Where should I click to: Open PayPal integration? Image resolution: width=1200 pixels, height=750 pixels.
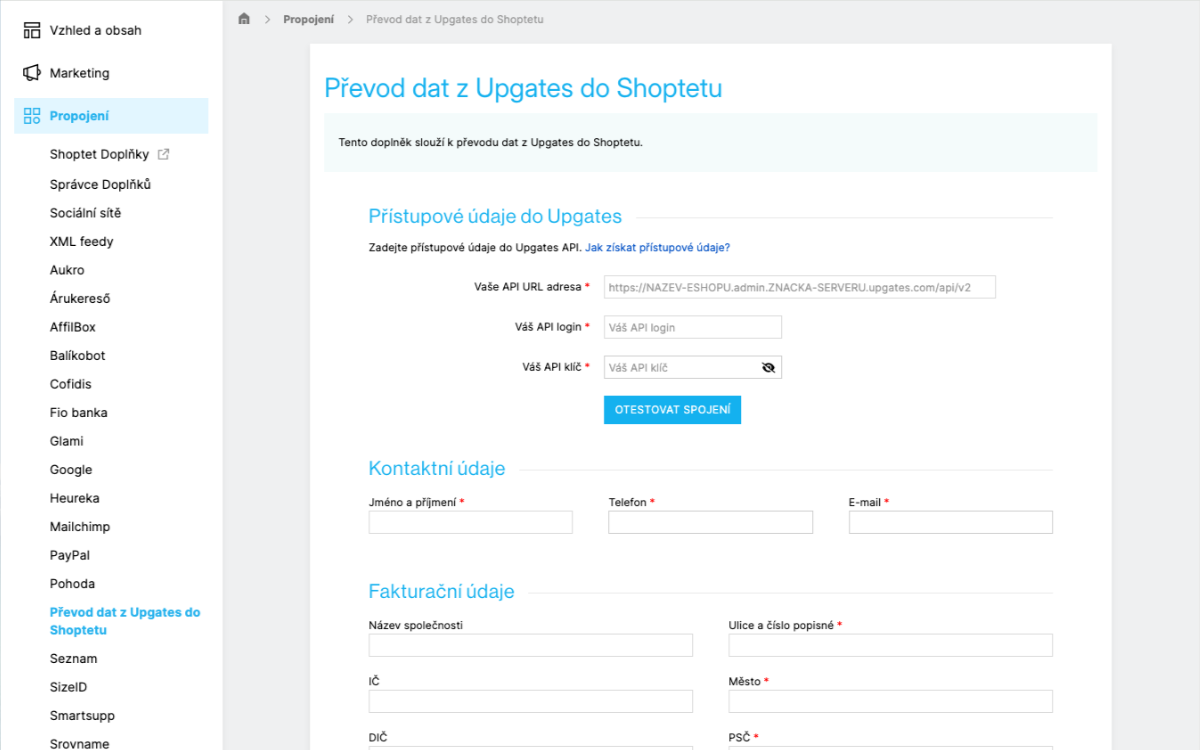(x=71, y=555)
